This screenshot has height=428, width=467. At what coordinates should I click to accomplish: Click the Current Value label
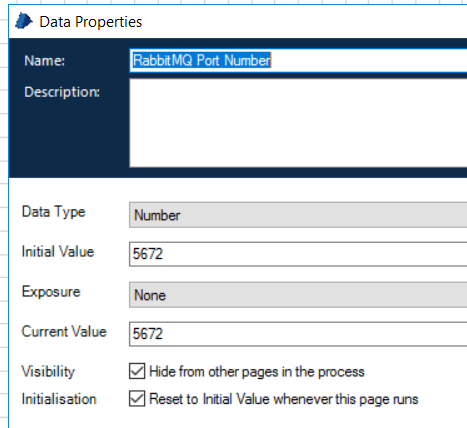coord(64,332)
